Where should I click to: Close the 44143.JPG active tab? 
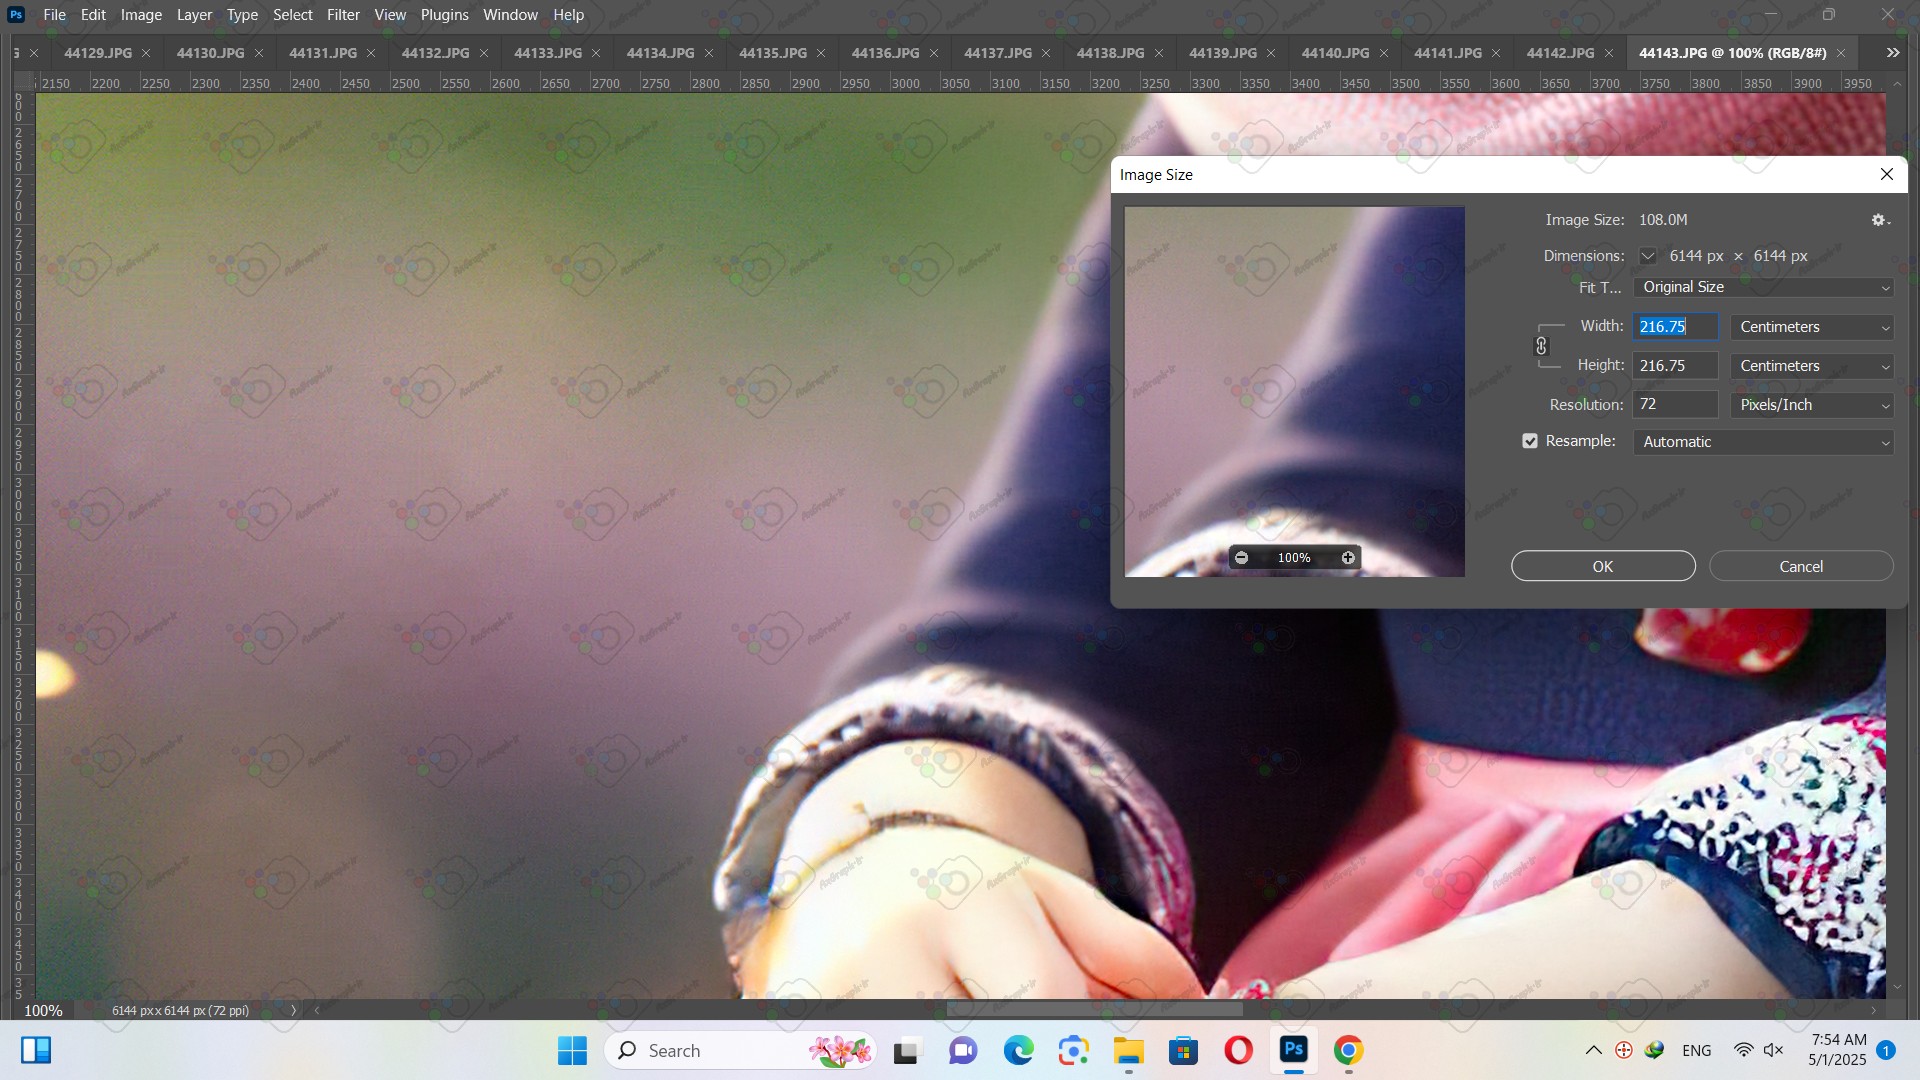(x=1841, y=53)
